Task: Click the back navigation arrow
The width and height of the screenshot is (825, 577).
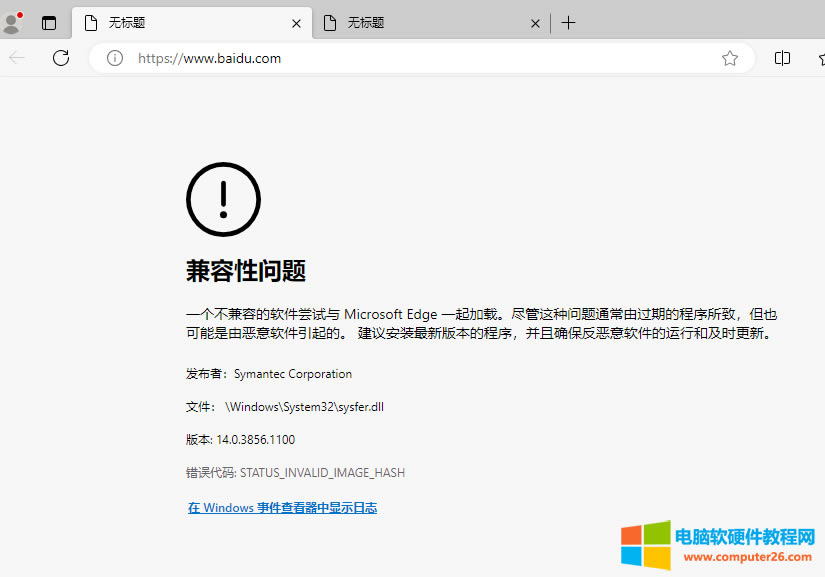Action: pos(16,58)
